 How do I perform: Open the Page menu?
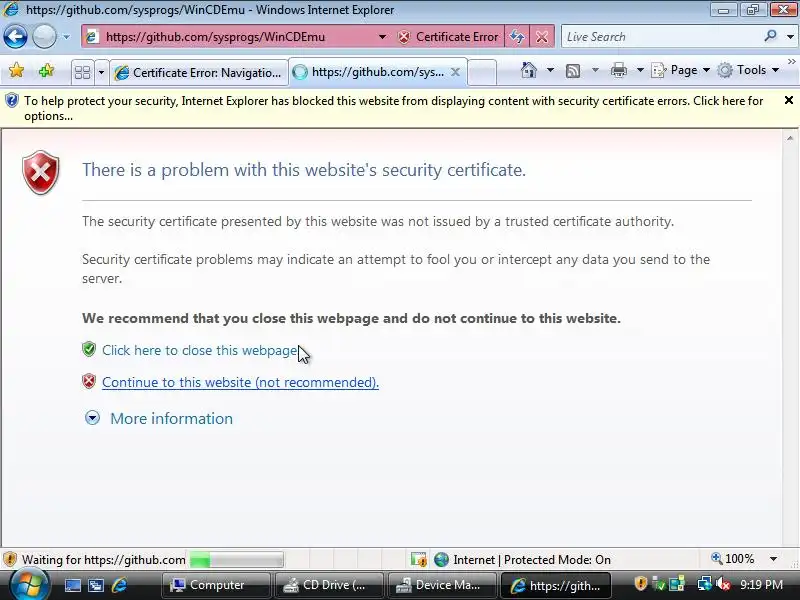coord(681,70)
